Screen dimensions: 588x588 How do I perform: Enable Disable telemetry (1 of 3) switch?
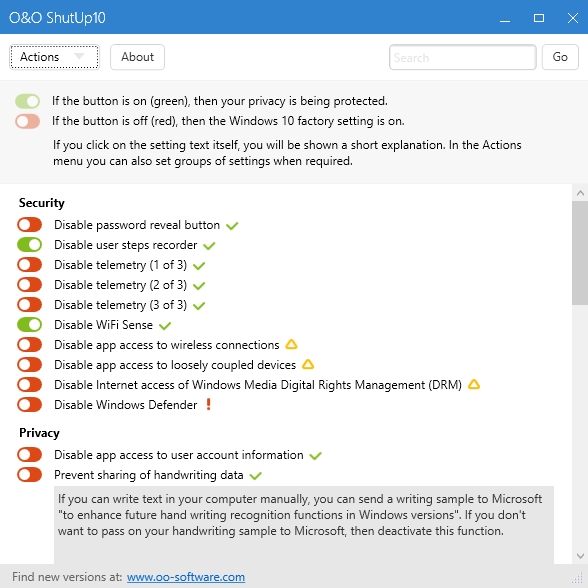tap(29, 265)
